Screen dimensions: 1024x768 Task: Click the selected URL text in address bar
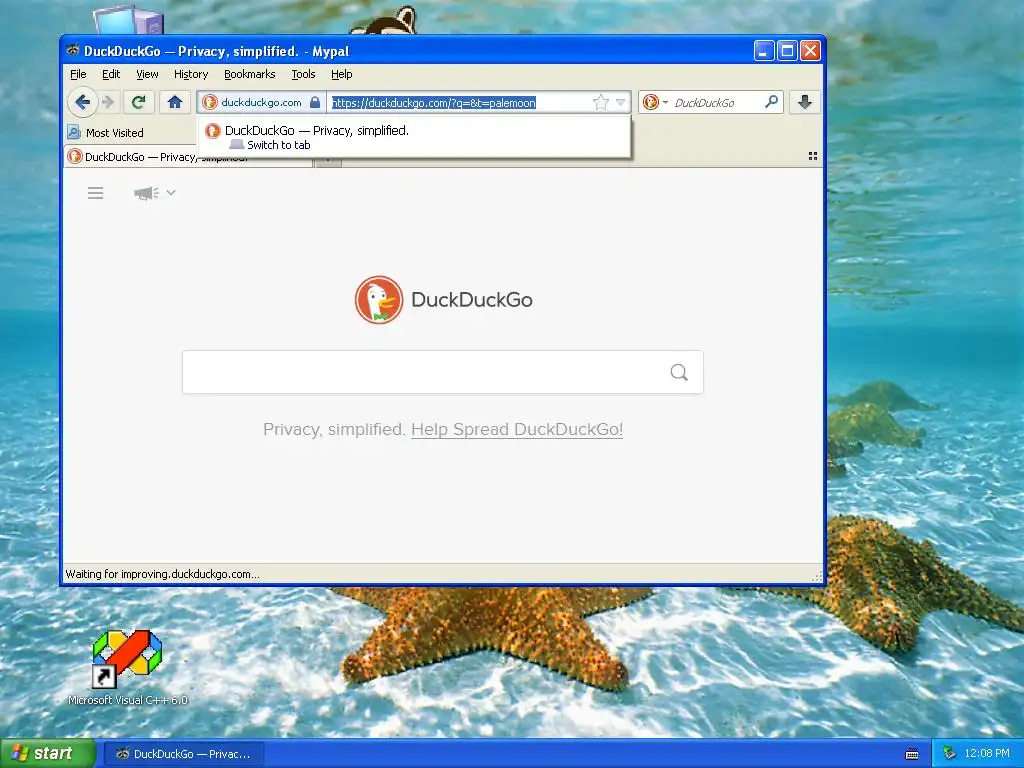pyautogui.click(x=434, y=103)
